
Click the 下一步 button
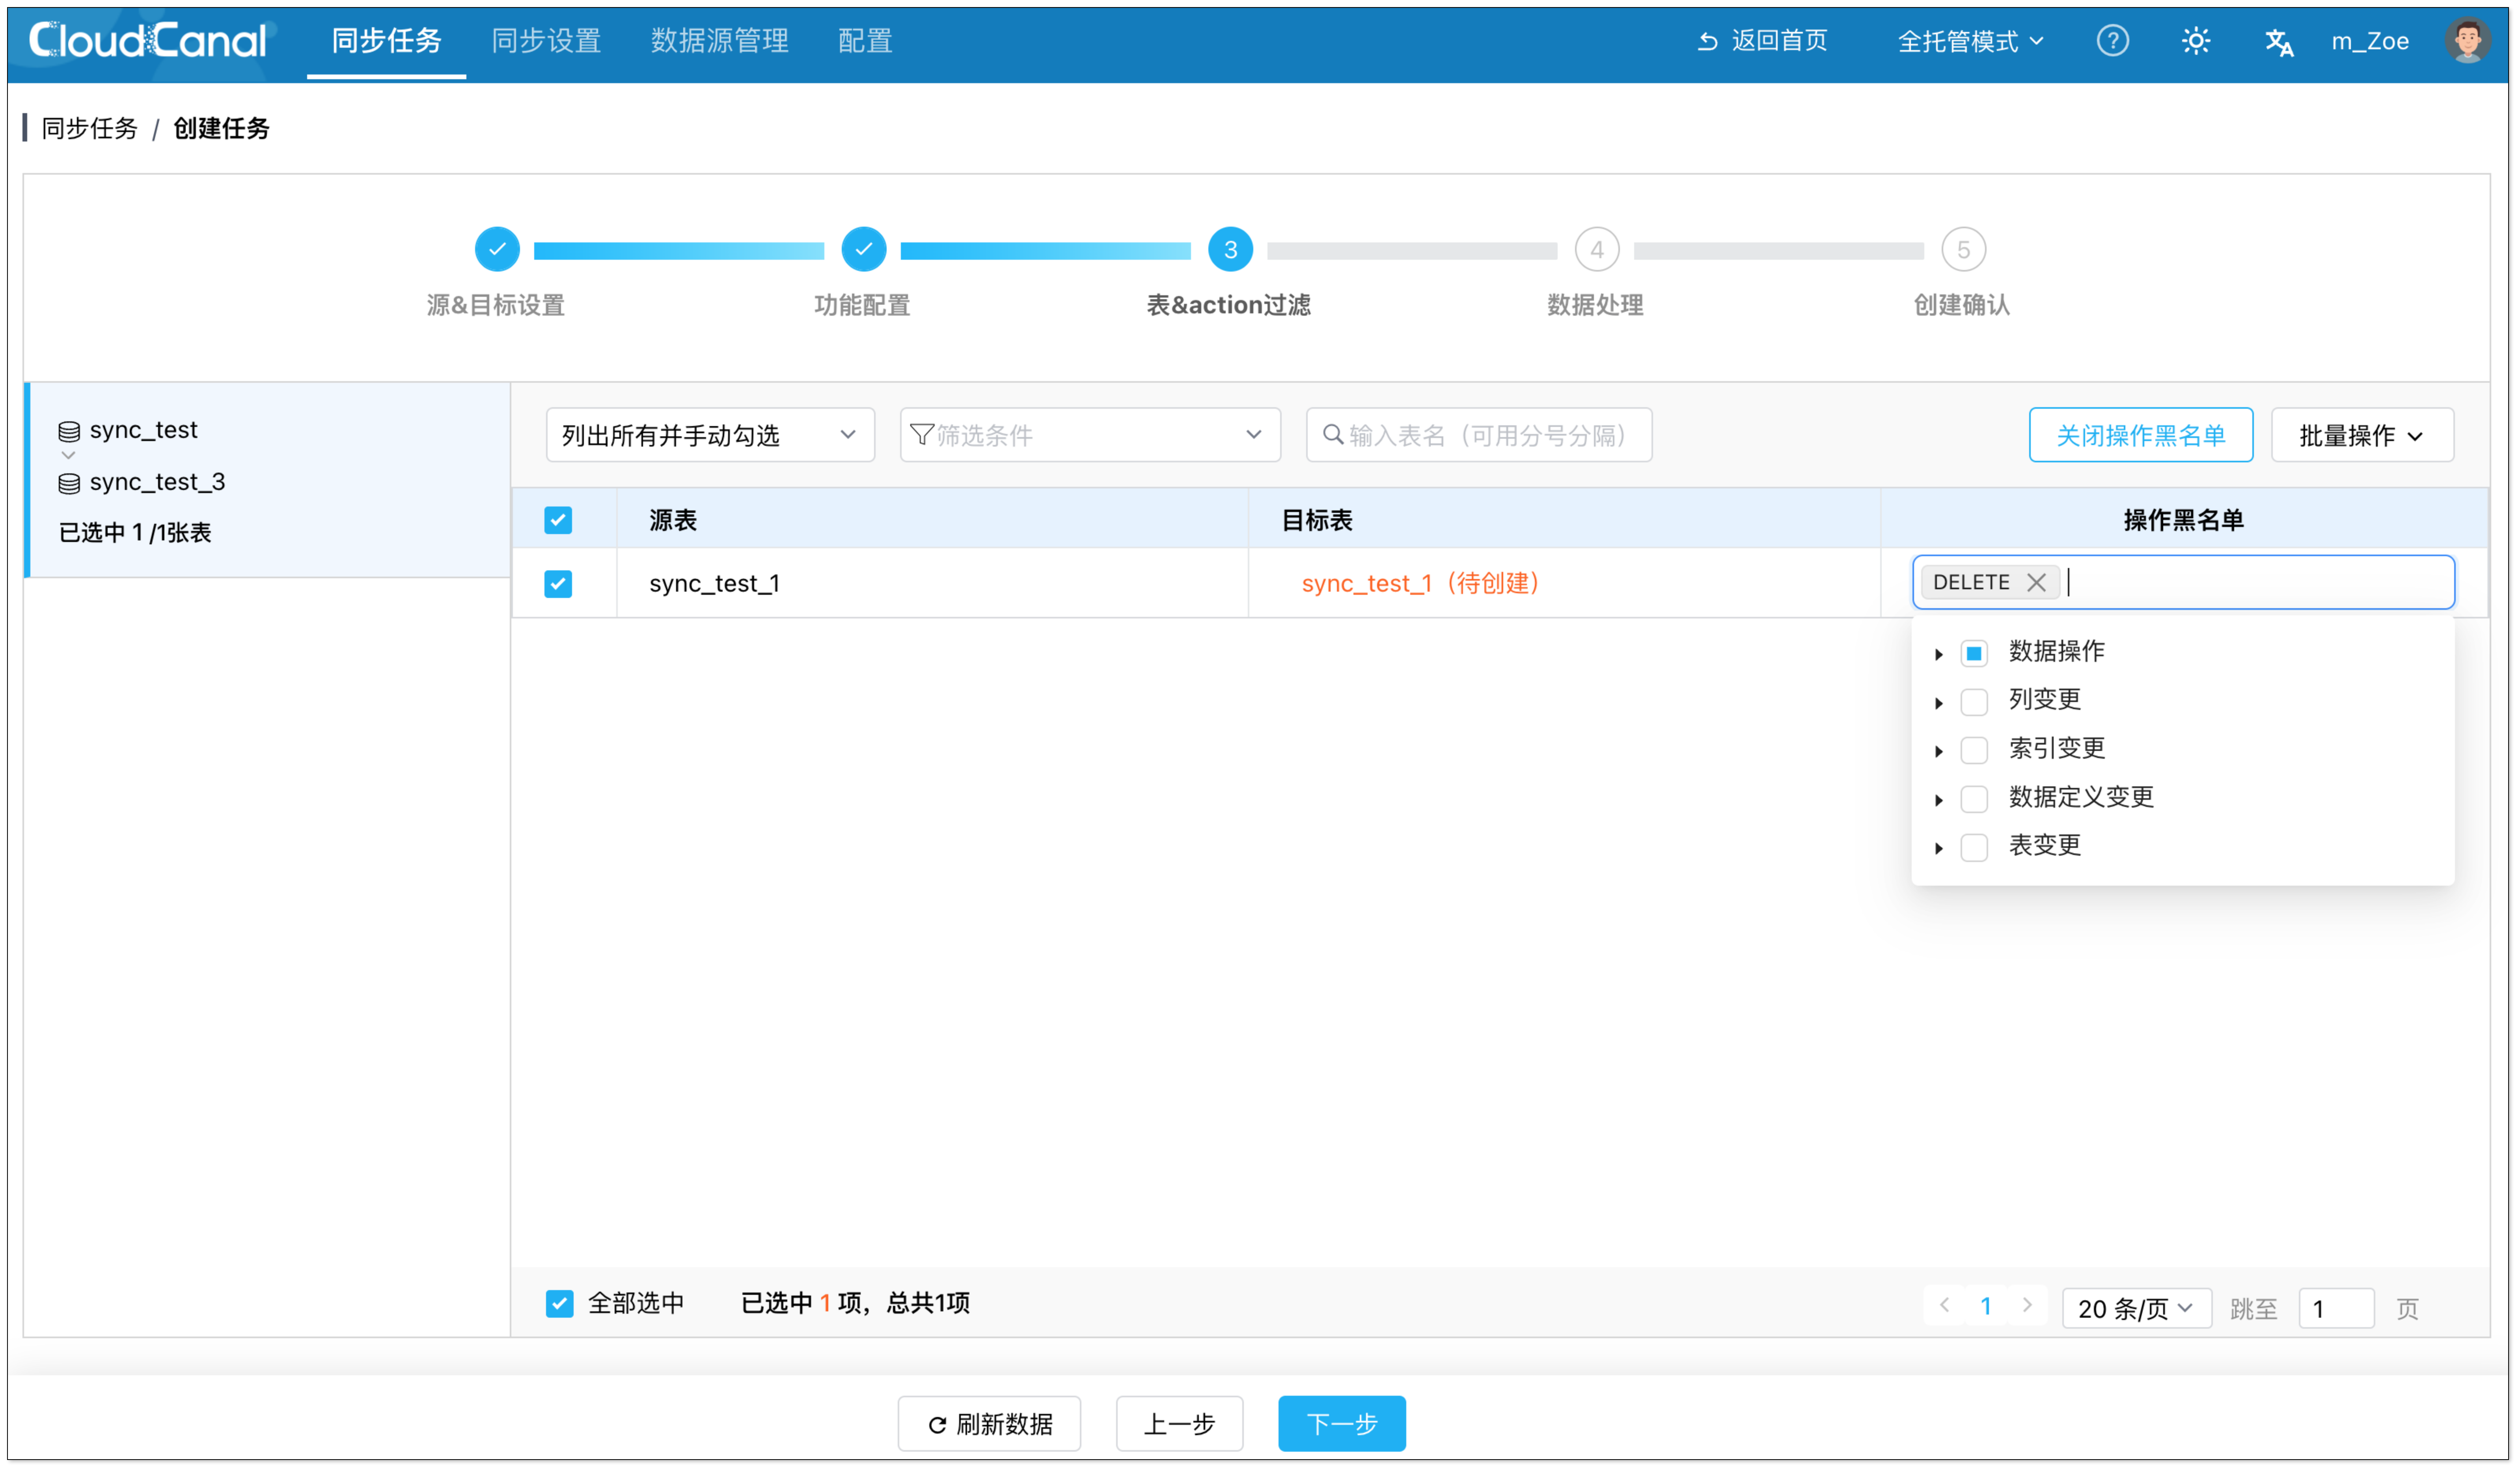(x=1341, y=1423)
